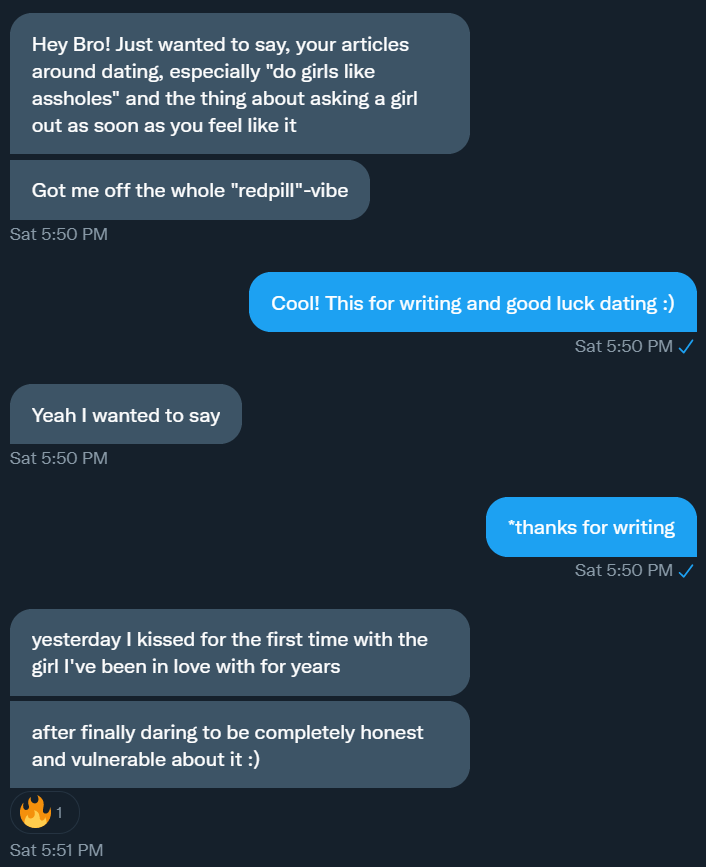The height and width of the screenshot is (867, 706).
Task: Select the "yesterday I kissed for the first time" bubble
Action: coord(239,652)
